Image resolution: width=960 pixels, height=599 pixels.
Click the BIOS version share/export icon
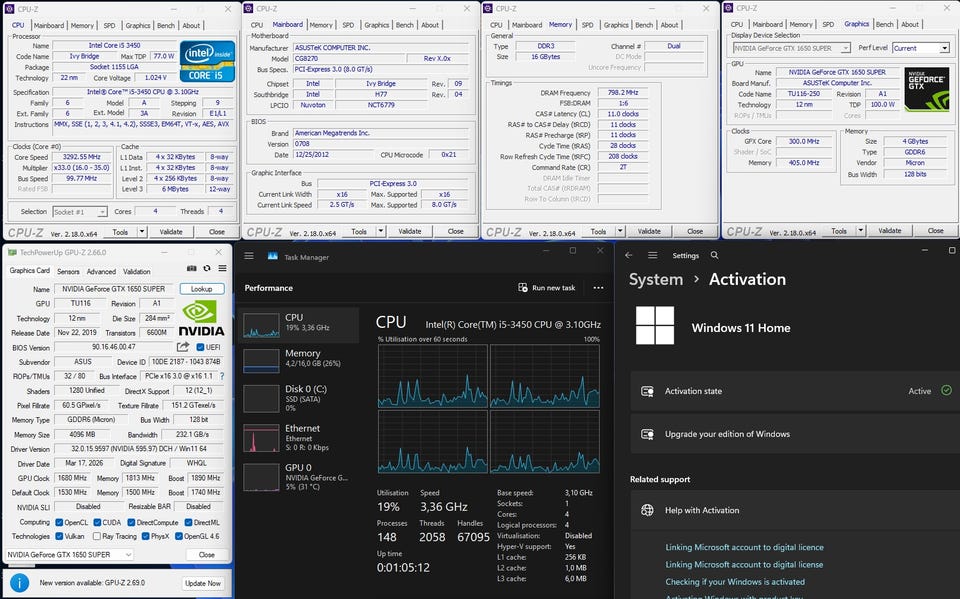click(x=183, y=347)
